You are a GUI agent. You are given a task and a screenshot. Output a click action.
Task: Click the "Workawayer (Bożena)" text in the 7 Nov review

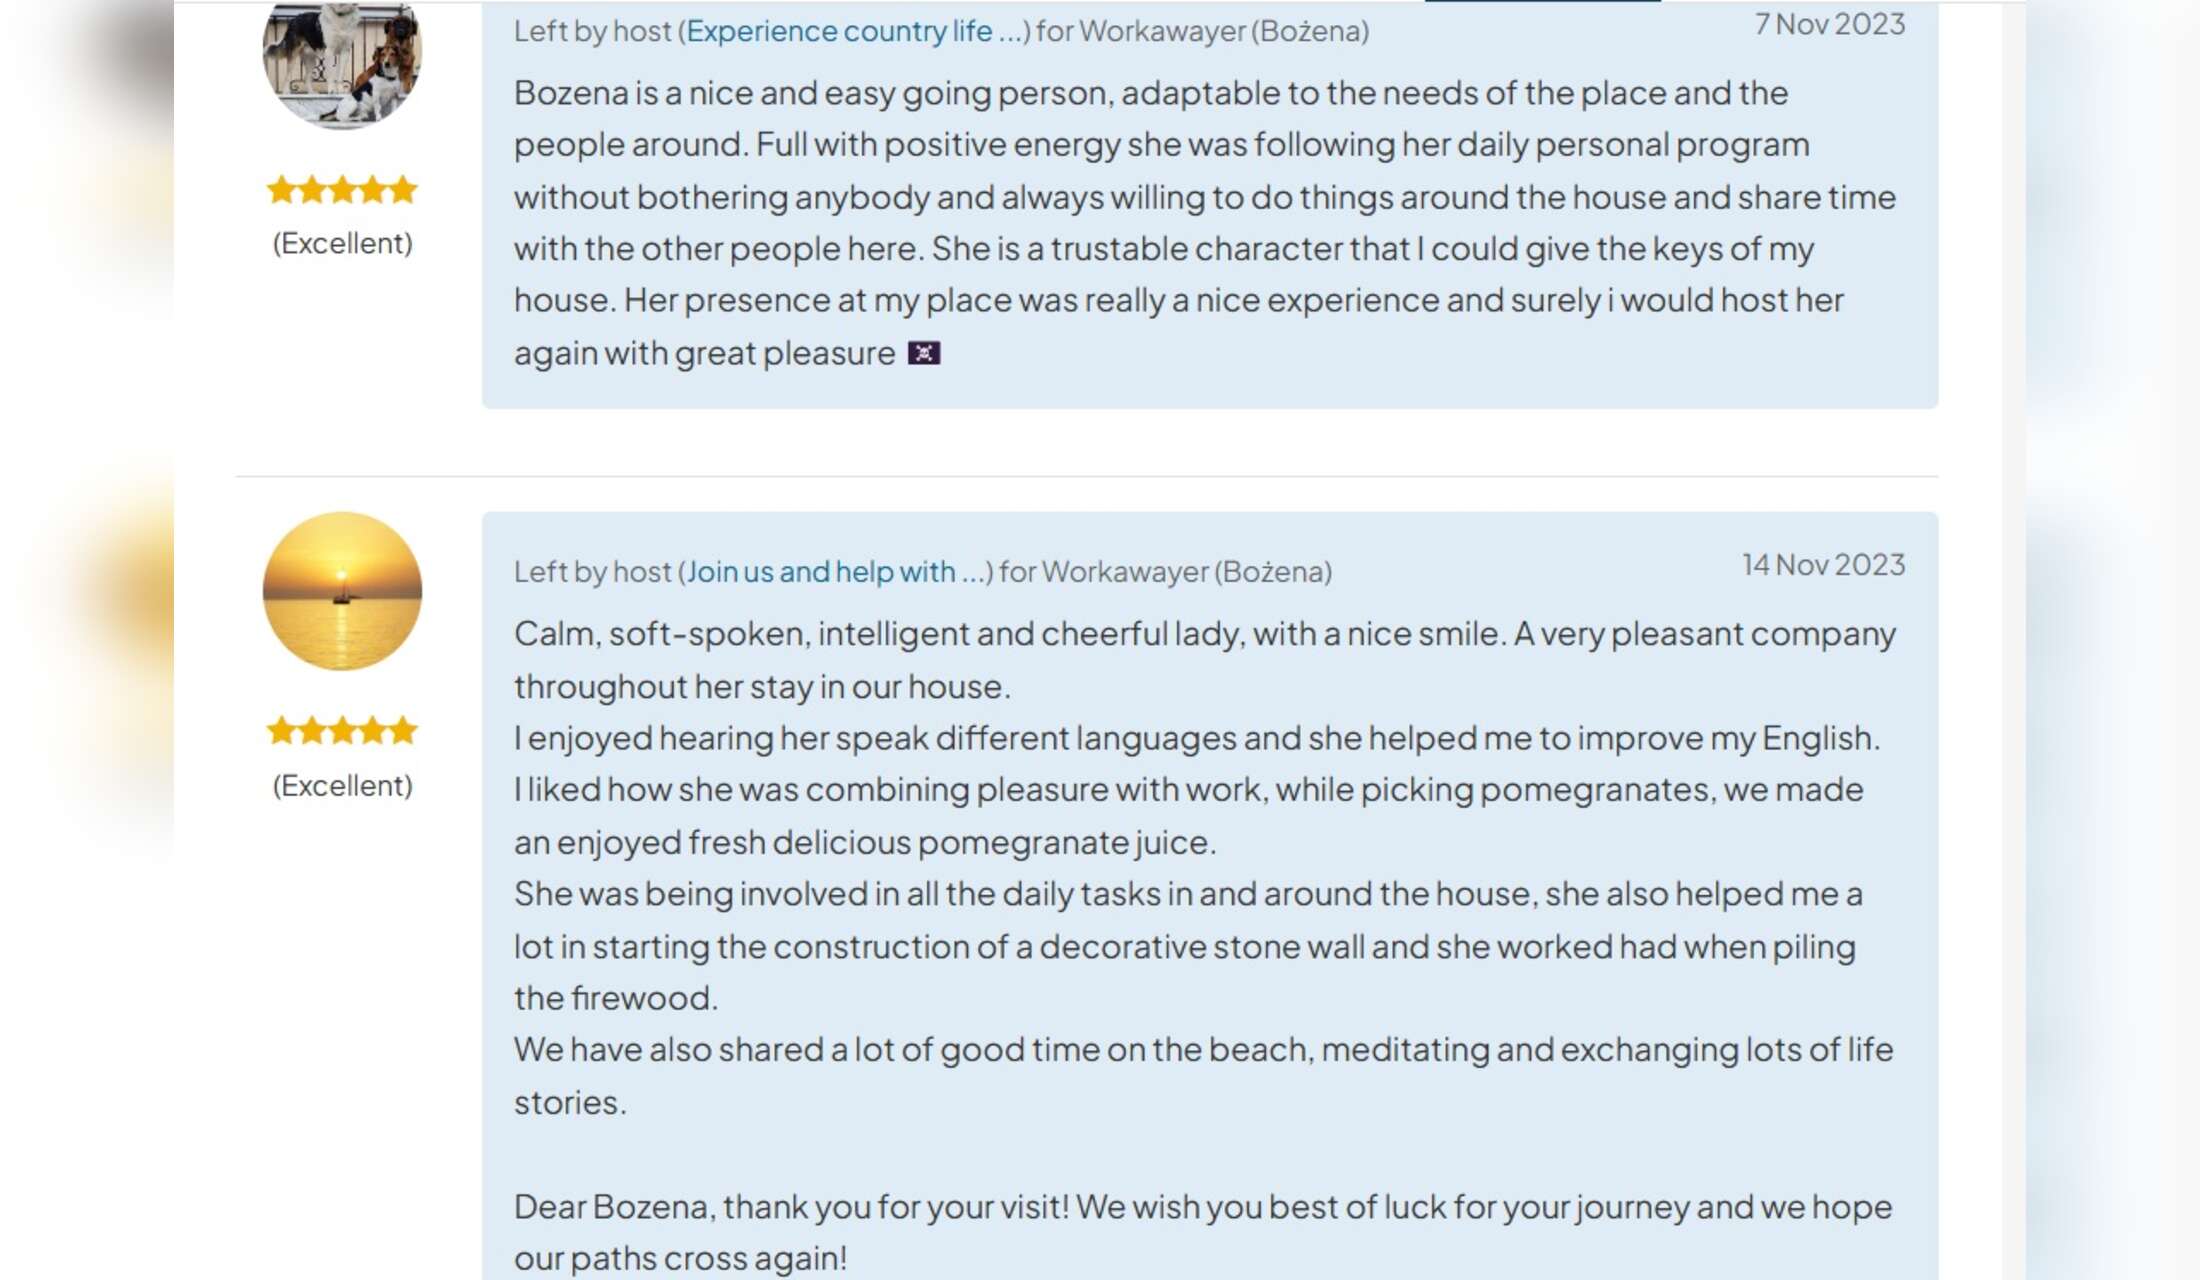click(x=1223, y=32)
